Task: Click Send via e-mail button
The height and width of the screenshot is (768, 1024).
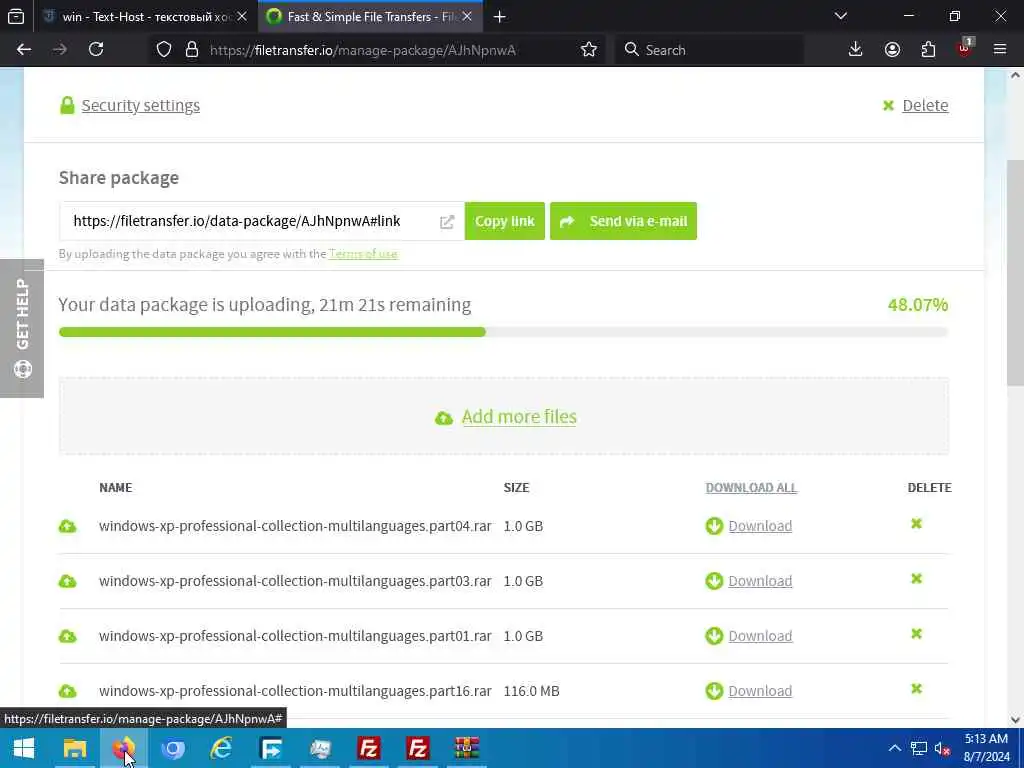Action: [x=623, y=221]
